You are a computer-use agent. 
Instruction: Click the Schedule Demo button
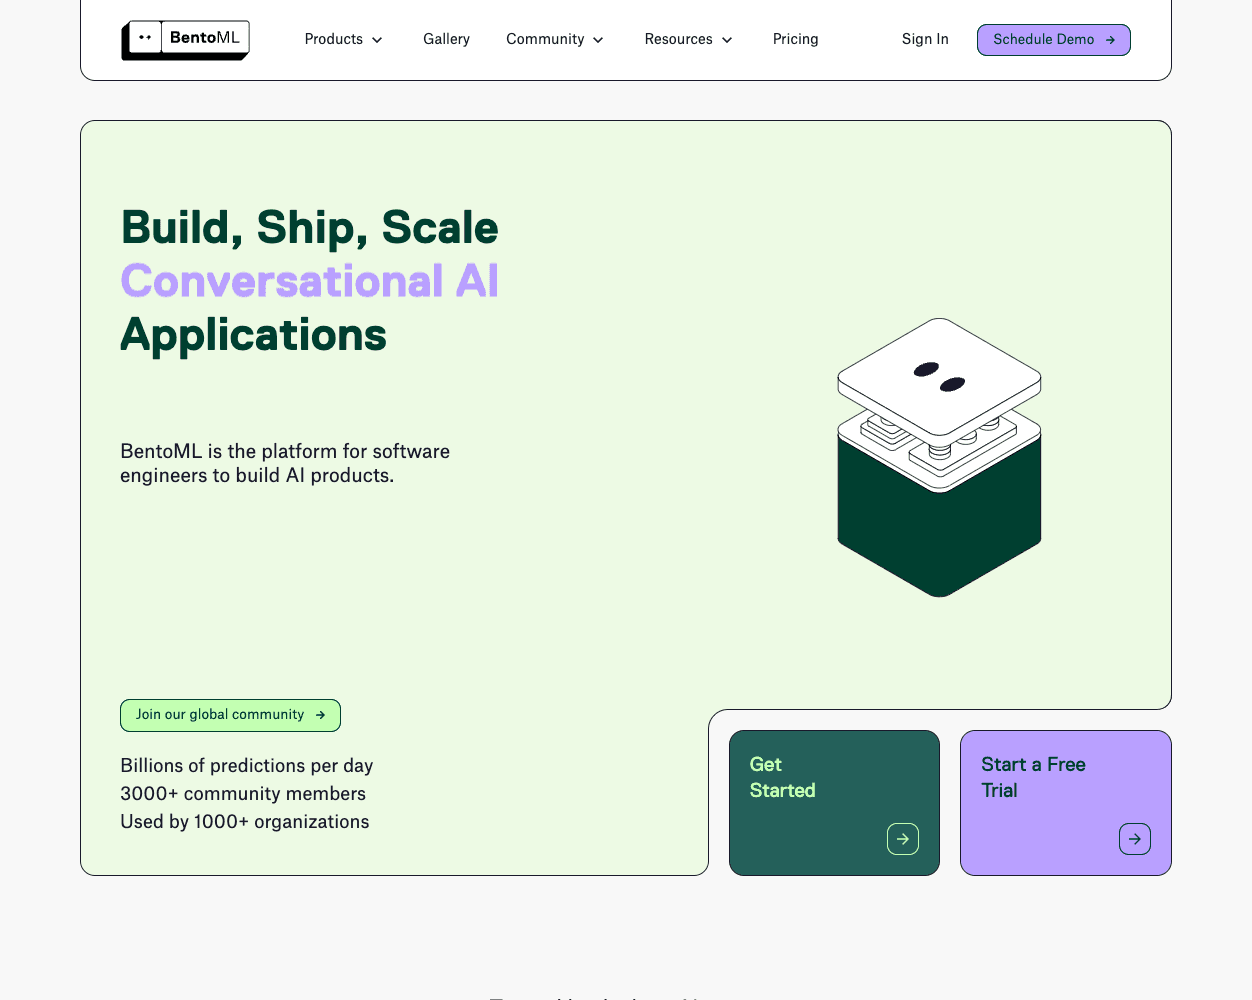(1054, 40)
